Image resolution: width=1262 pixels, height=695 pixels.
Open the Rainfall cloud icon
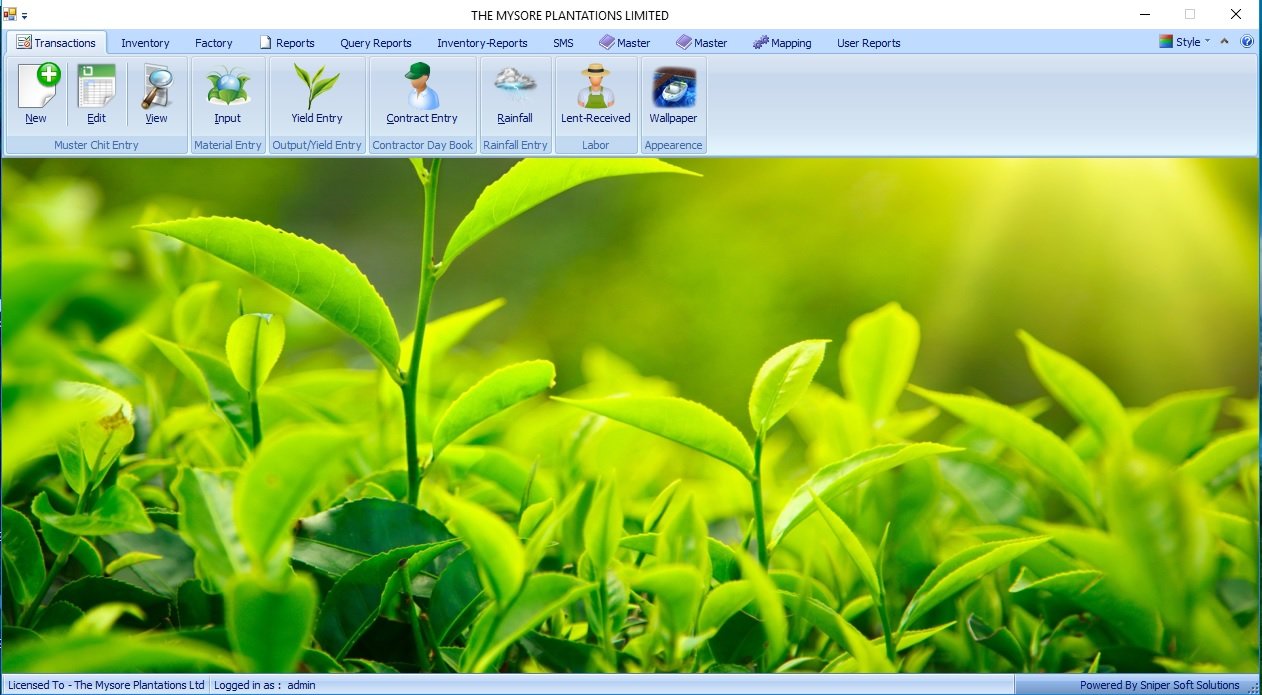point(515,94)
